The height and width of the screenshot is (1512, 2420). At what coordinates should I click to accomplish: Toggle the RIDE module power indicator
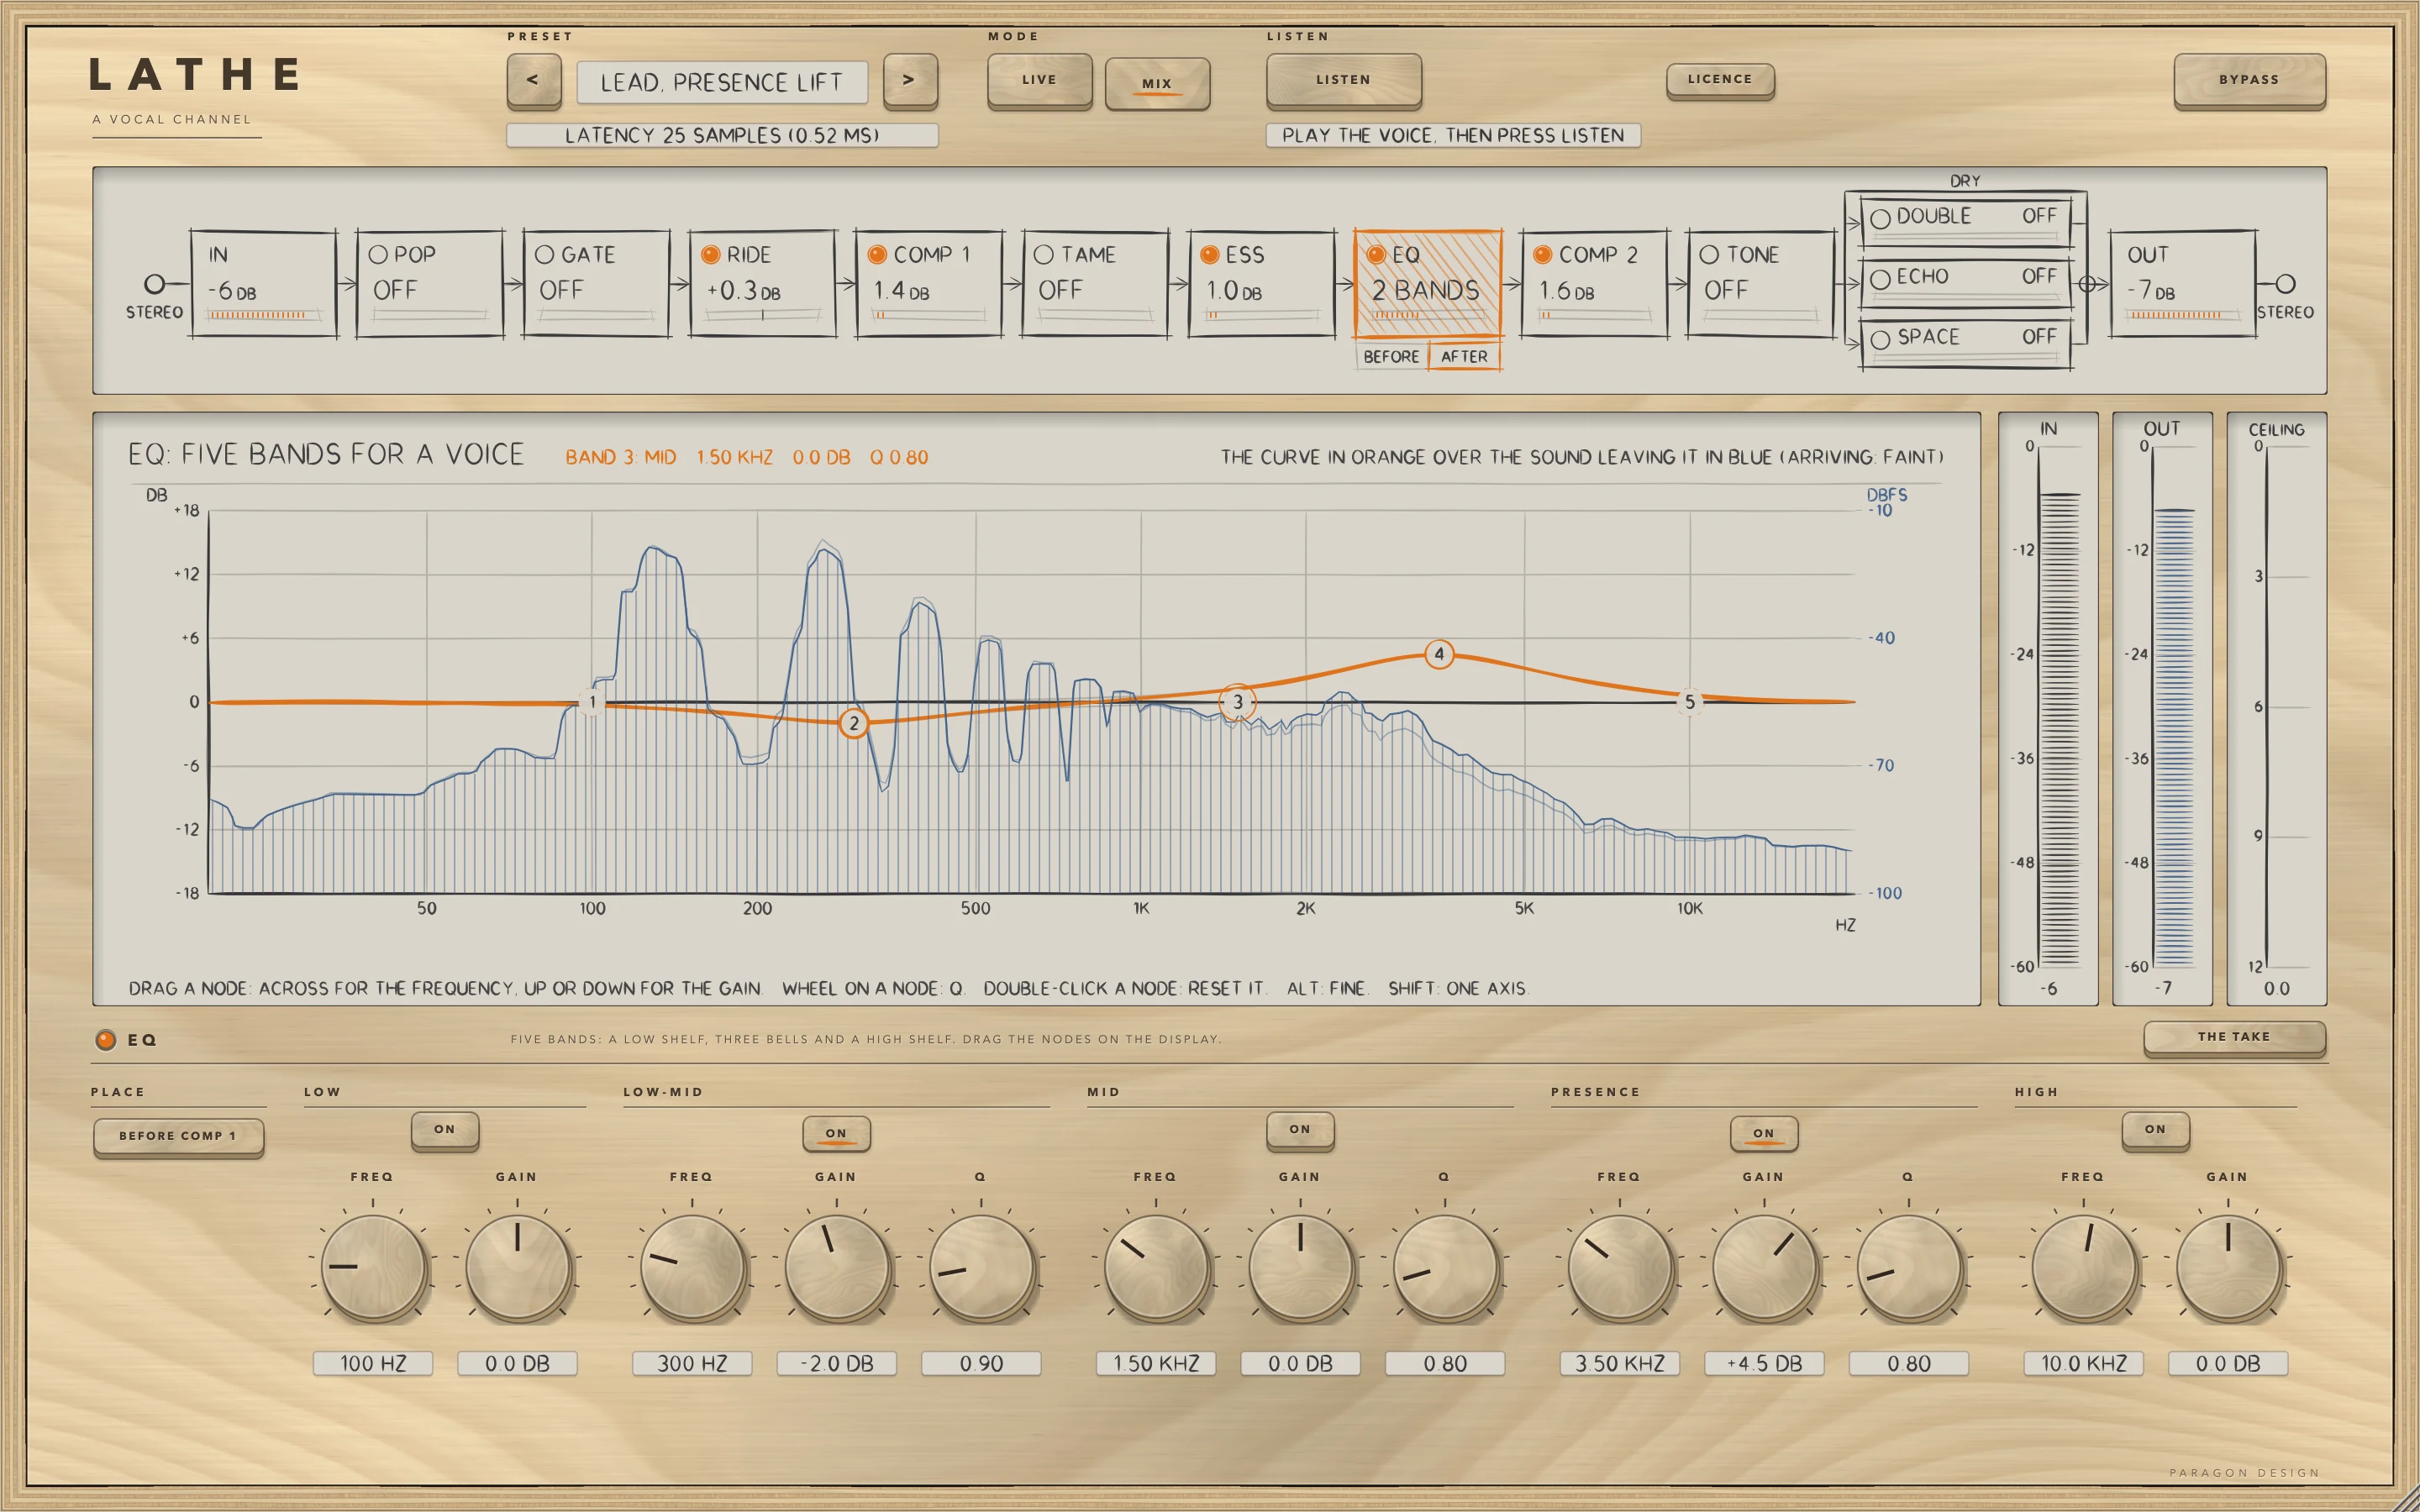pyautogui.click(x=711, y=255)
